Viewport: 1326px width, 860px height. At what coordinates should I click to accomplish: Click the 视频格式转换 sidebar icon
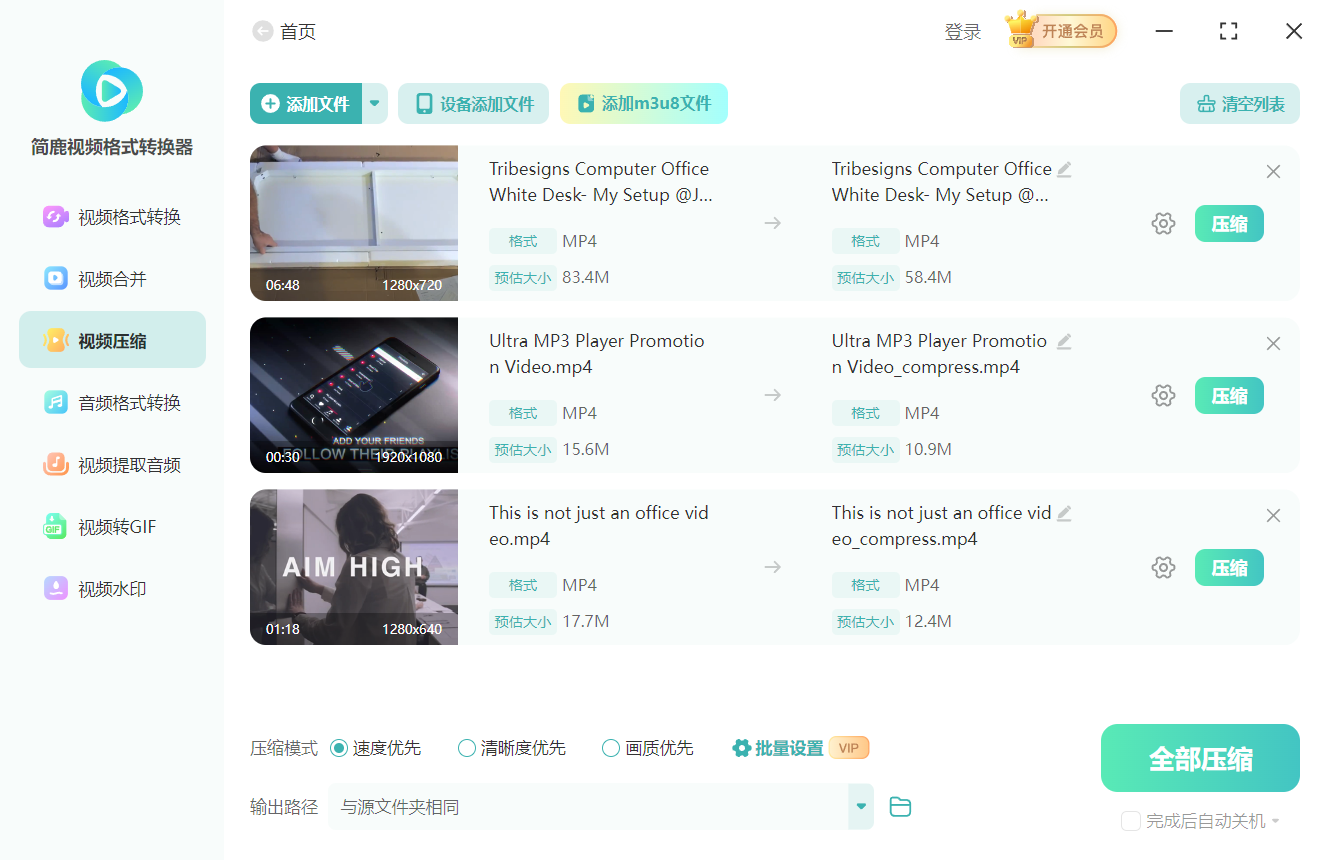pyautogui.click(x=55, y=217)
